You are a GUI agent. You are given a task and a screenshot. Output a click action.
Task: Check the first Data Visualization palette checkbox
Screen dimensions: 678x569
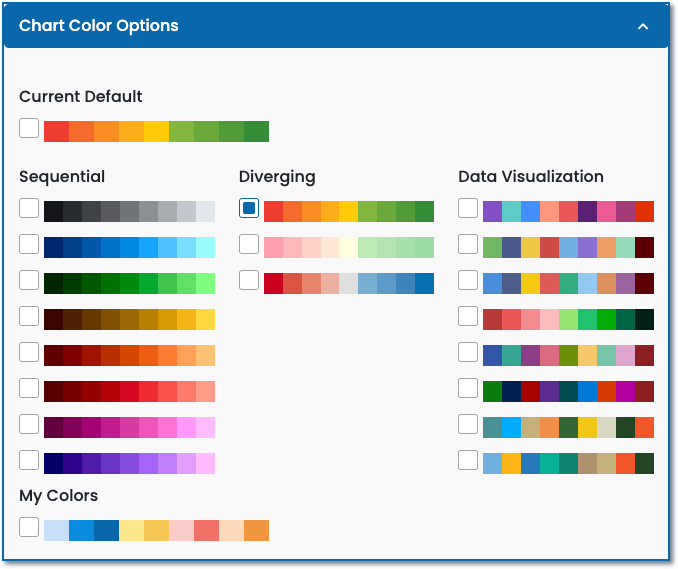click(x=468, y=209)
